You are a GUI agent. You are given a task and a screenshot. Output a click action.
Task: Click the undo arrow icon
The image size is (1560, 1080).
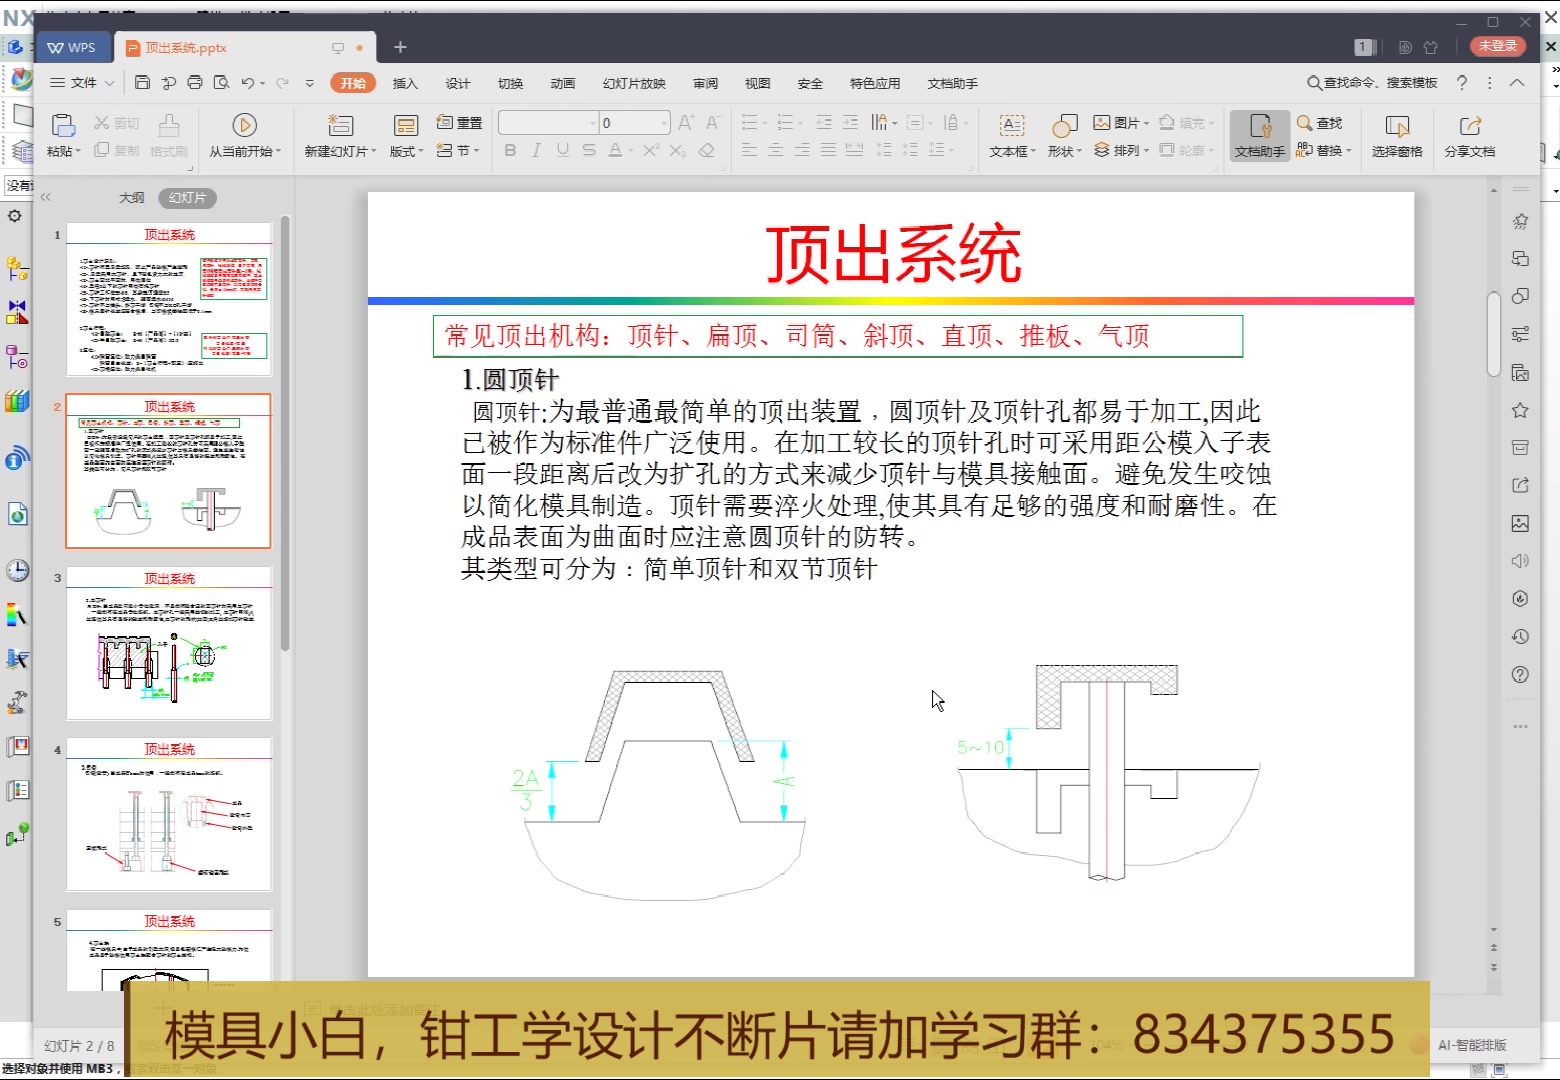tap(247, 83)
